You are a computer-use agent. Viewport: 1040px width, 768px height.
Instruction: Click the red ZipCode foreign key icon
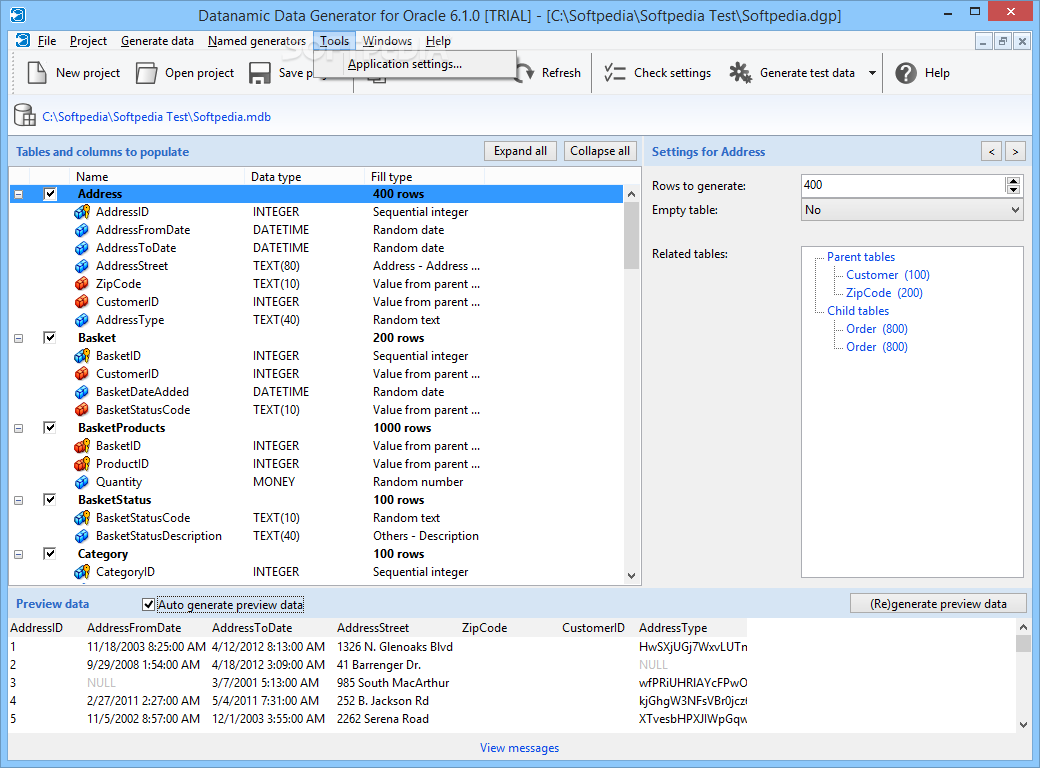point(82,284)
